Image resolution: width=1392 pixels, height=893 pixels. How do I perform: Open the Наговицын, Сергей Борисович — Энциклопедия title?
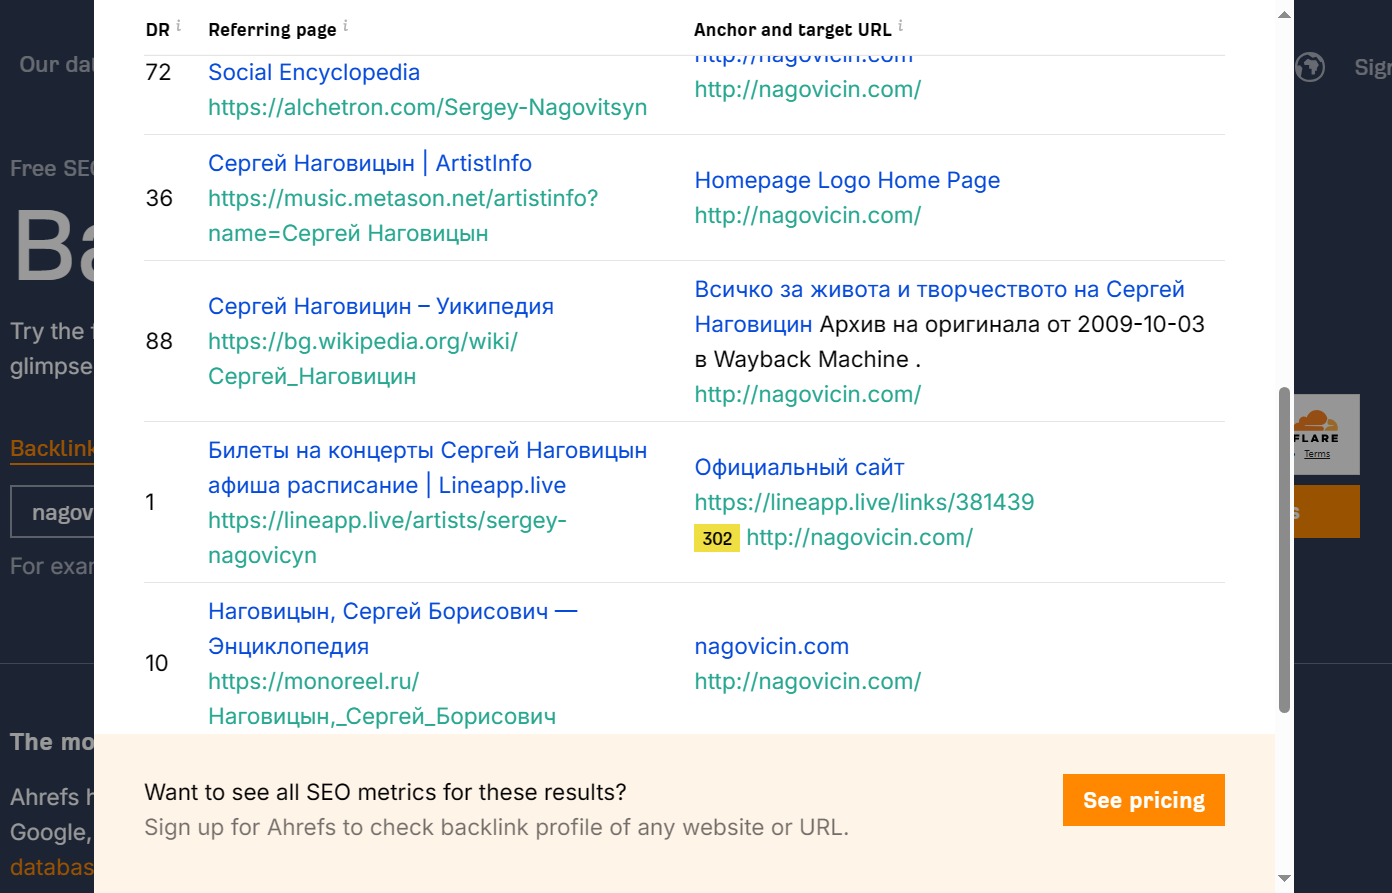tap(392, 628)
